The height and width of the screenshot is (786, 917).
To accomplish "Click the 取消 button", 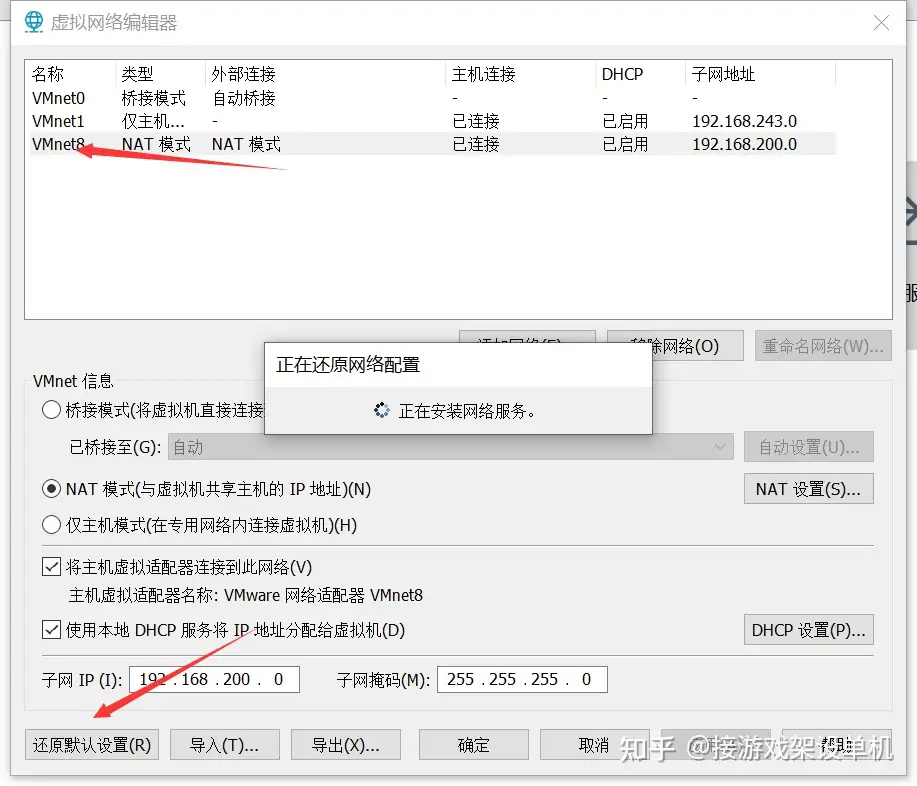I will click(594, 744).
